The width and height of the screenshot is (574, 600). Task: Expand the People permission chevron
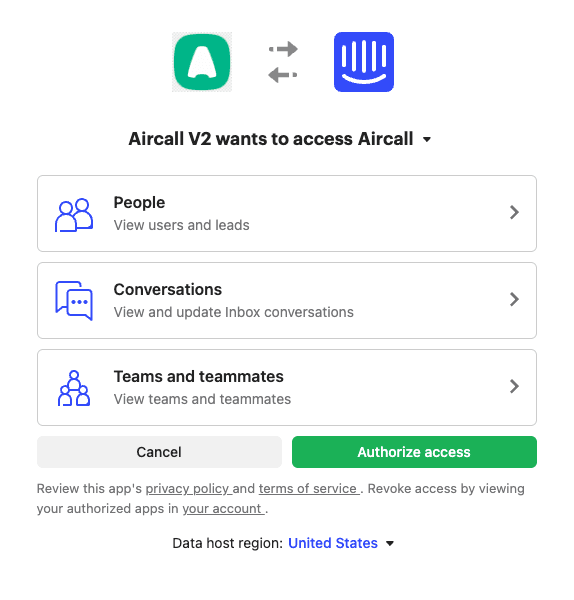point(514,212)
